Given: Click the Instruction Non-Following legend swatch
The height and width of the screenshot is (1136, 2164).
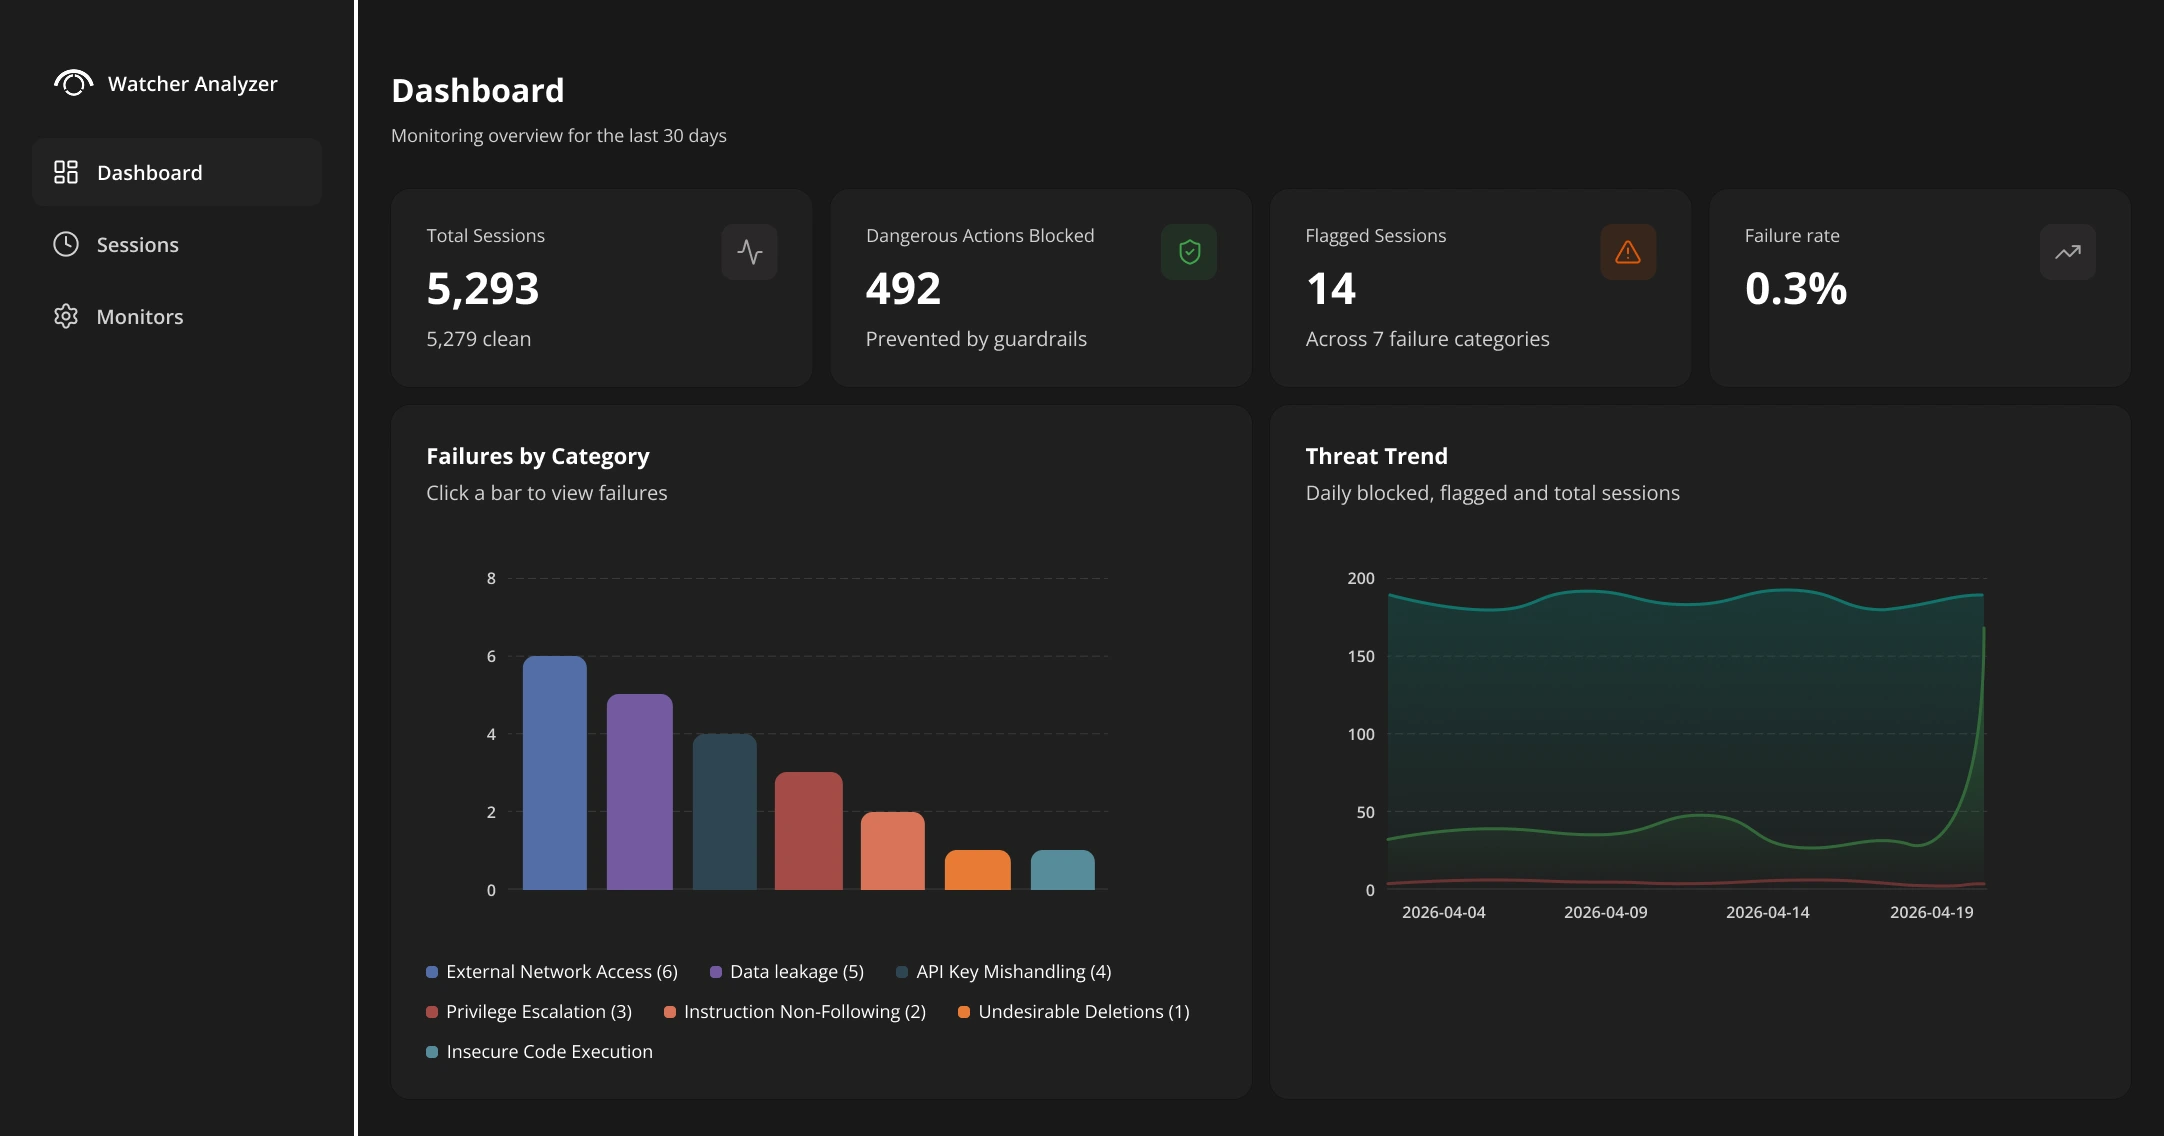Looking at the screenshot, I should 670,1012.
